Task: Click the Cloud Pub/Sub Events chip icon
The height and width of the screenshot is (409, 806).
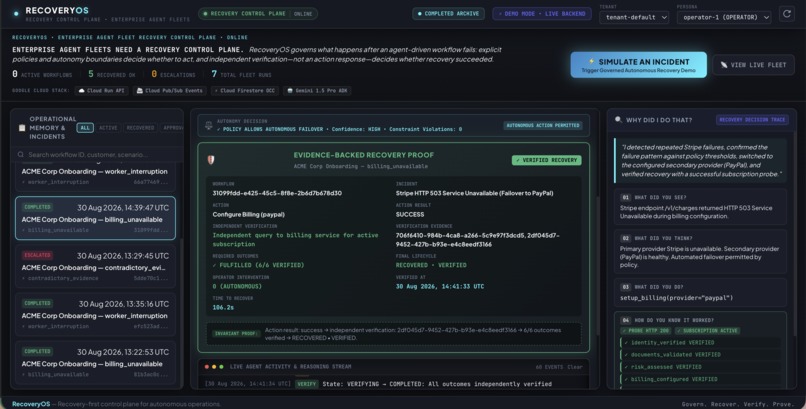Action: 139,90
